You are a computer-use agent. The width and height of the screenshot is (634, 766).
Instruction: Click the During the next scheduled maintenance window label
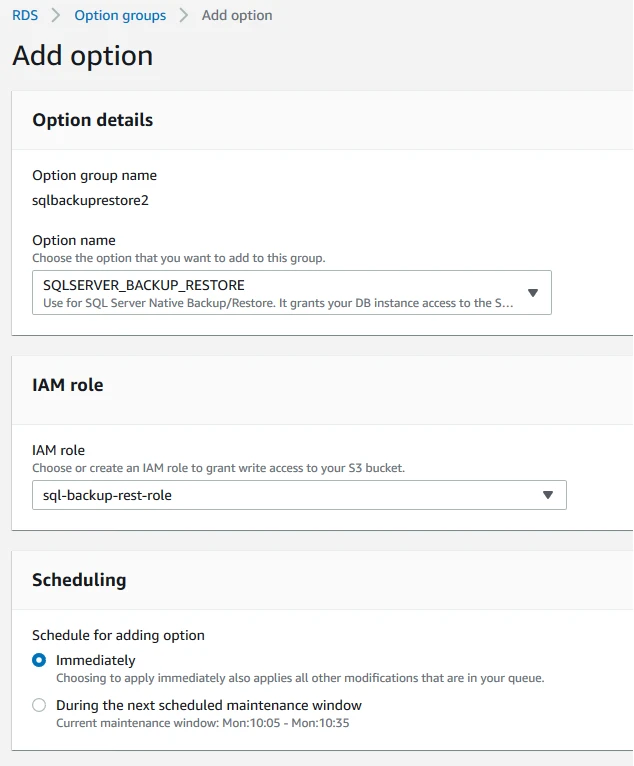click(x=209, y=705)
